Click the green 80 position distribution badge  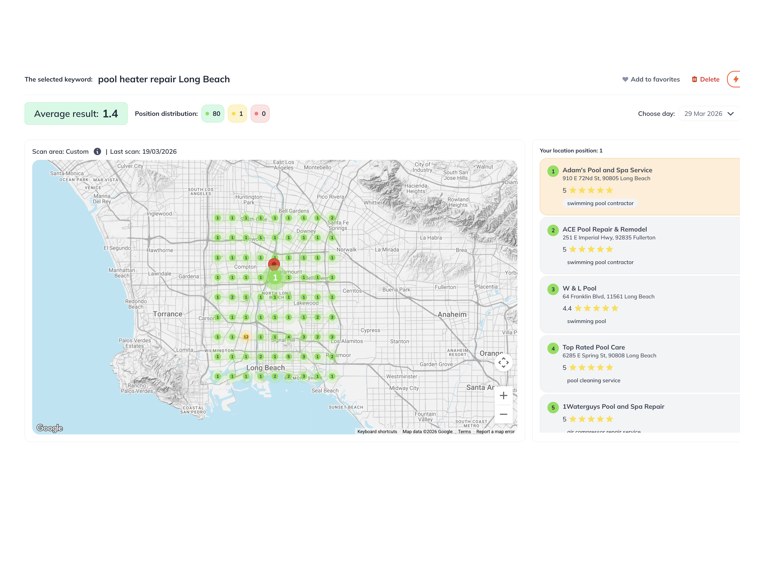(213, 114)
